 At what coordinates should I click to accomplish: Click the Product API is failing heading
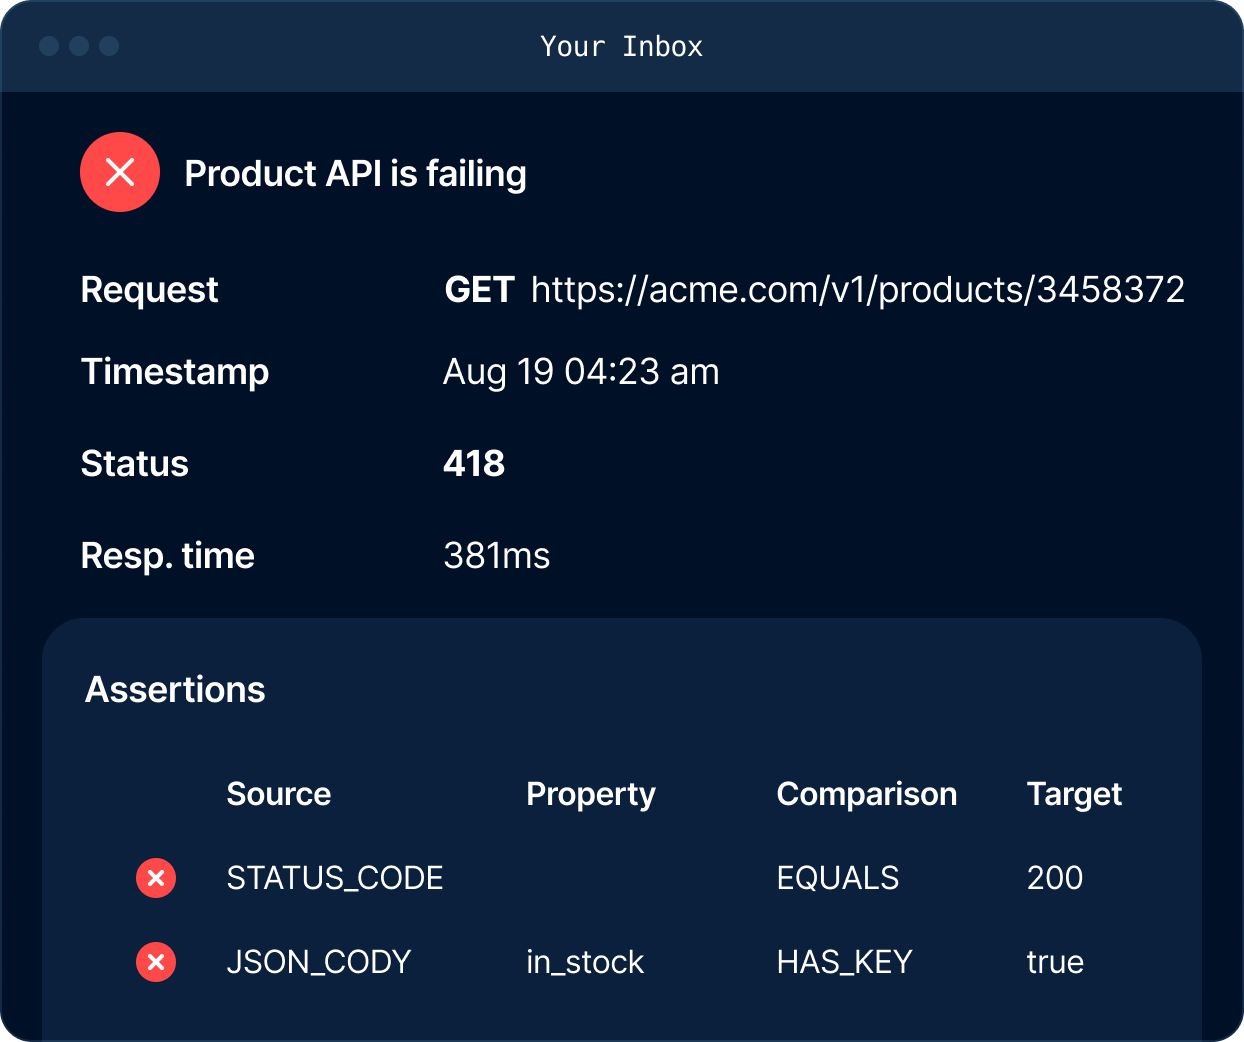(355, 174)
